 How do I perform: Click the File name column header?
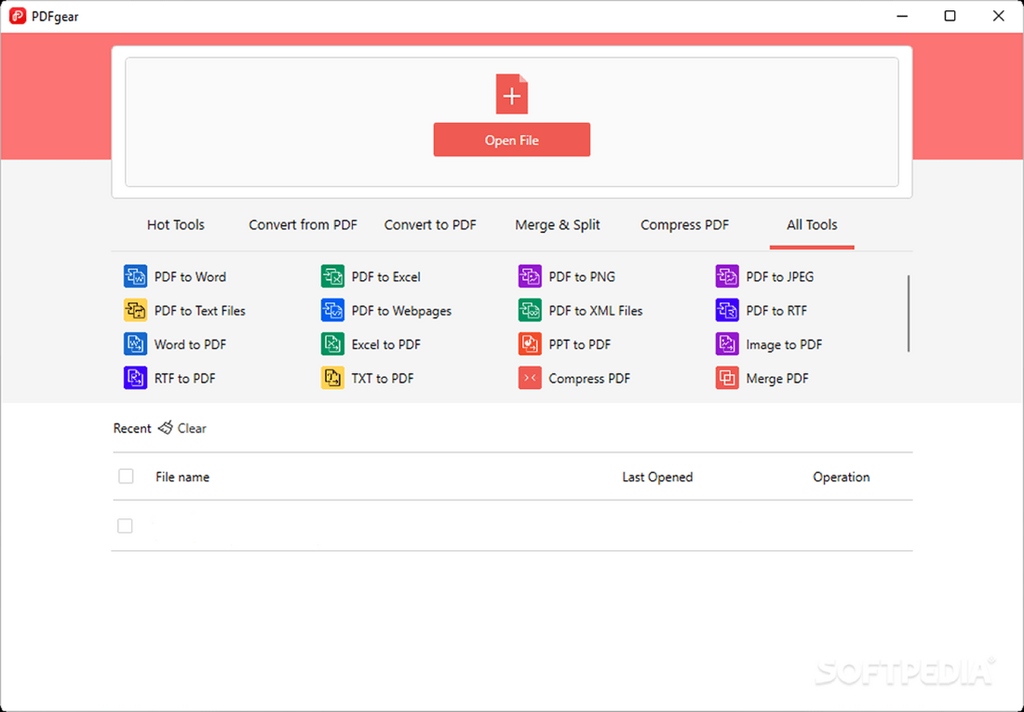(182, 477)
